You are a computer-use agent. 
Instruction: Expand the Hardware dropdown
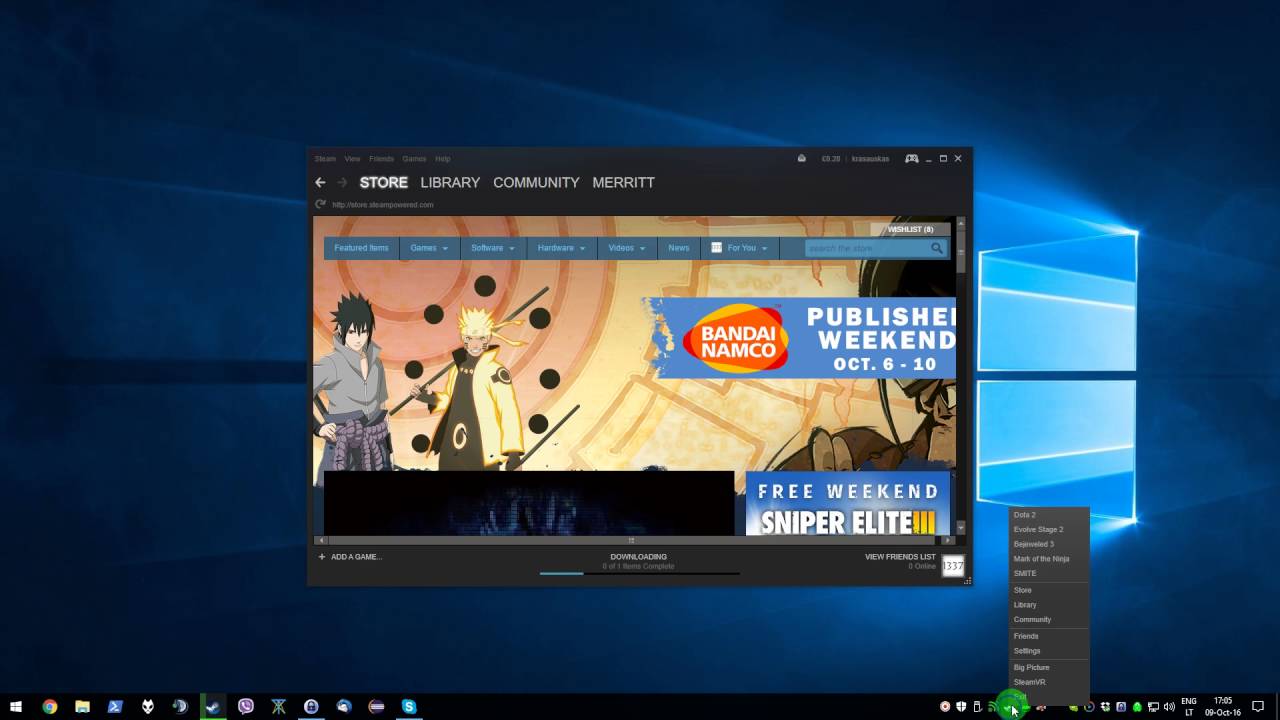pyautogui.click(x=561, y=248)
